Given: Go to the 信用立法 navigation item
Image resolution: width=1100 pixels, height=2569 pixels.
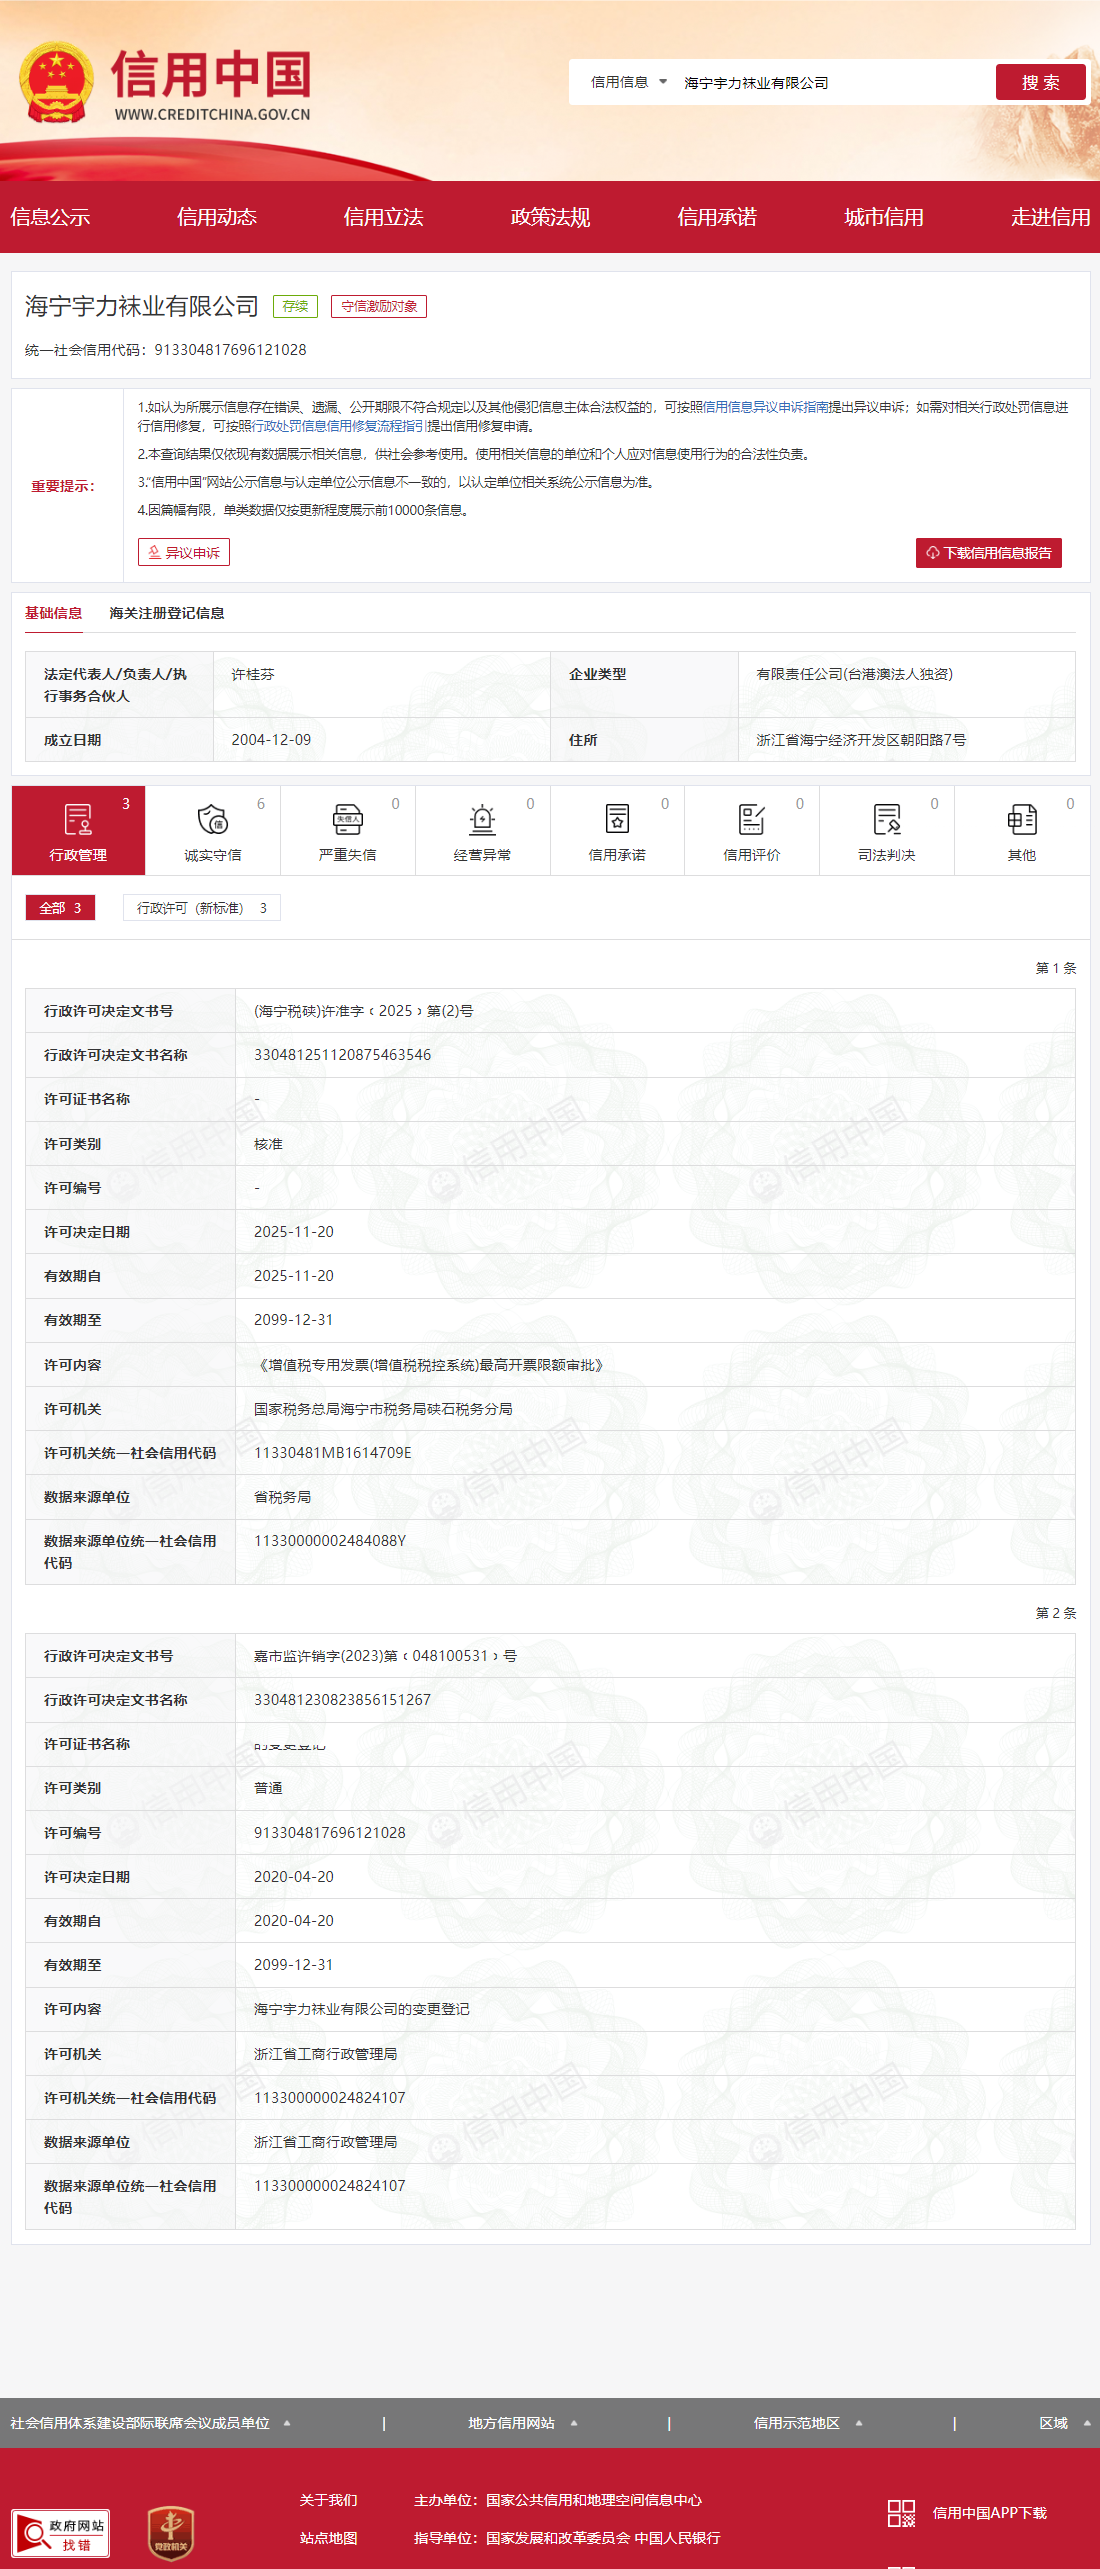Looking at the screenshot, I should (383, 217).
